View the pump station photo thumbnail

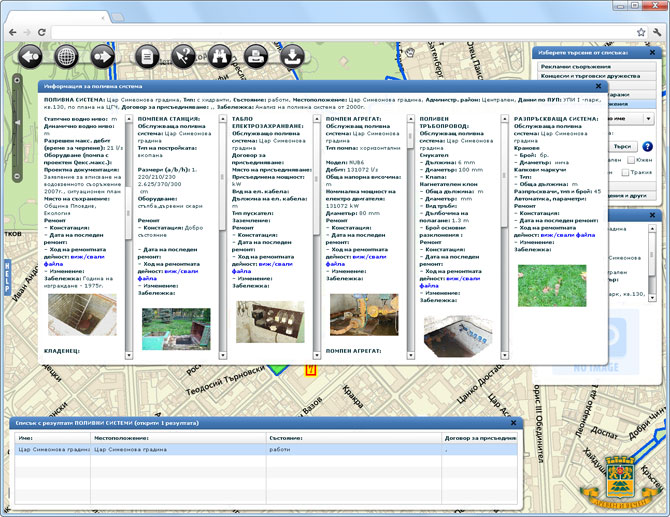[176, 329]
